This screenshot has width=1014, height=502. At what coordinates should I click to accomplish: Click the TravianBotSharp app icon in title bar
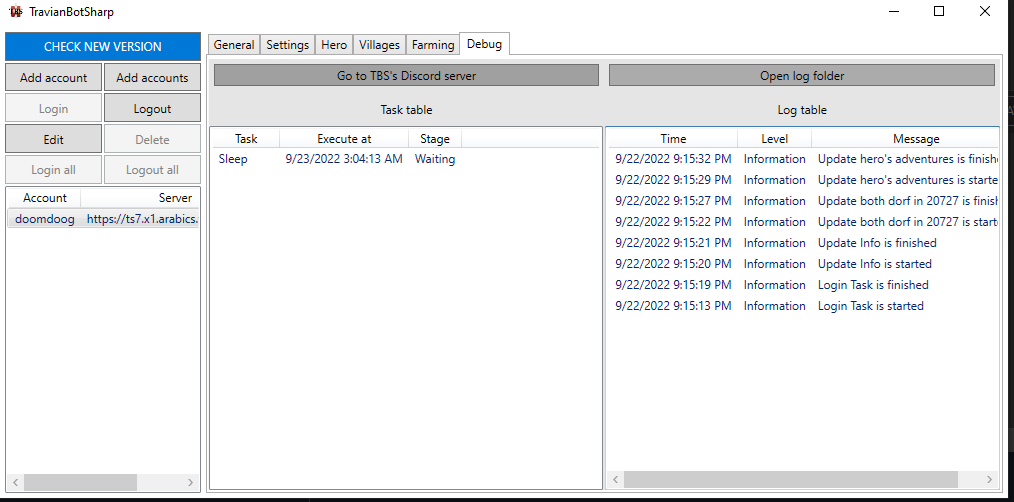pyautogui.click(x=16, y=12)
